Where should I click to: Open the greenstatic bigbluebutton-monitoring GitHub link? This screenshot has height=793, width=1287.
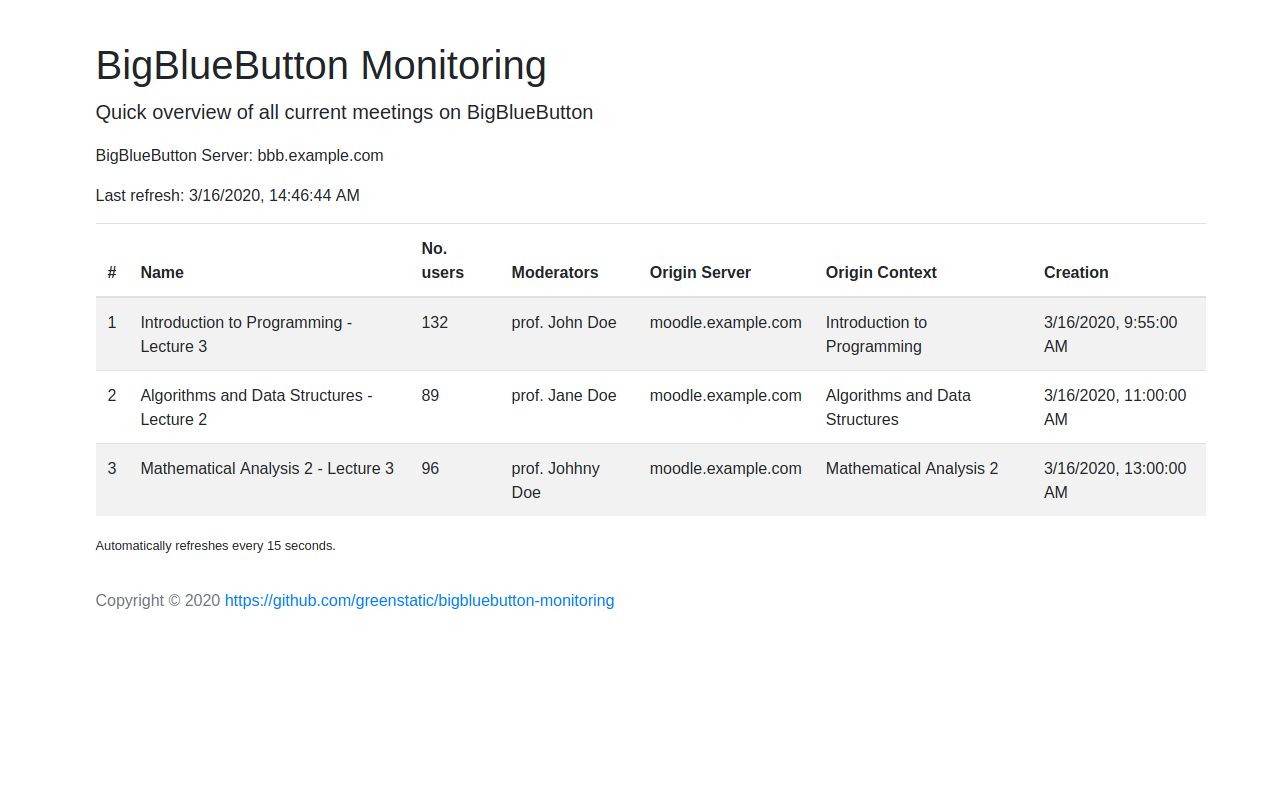pos(419,601)
